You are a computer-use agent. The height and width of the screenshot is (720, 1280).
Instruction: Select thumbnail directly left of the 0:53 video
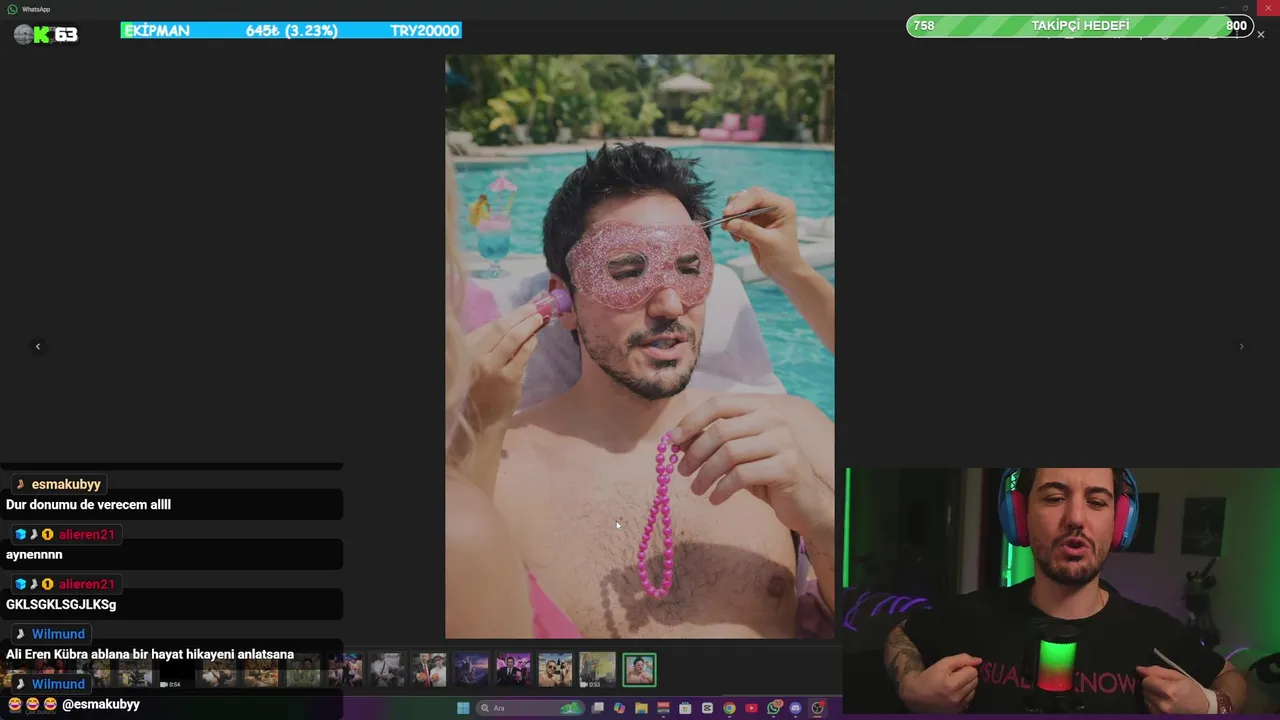pyautogui.click(x=555, y=670)
